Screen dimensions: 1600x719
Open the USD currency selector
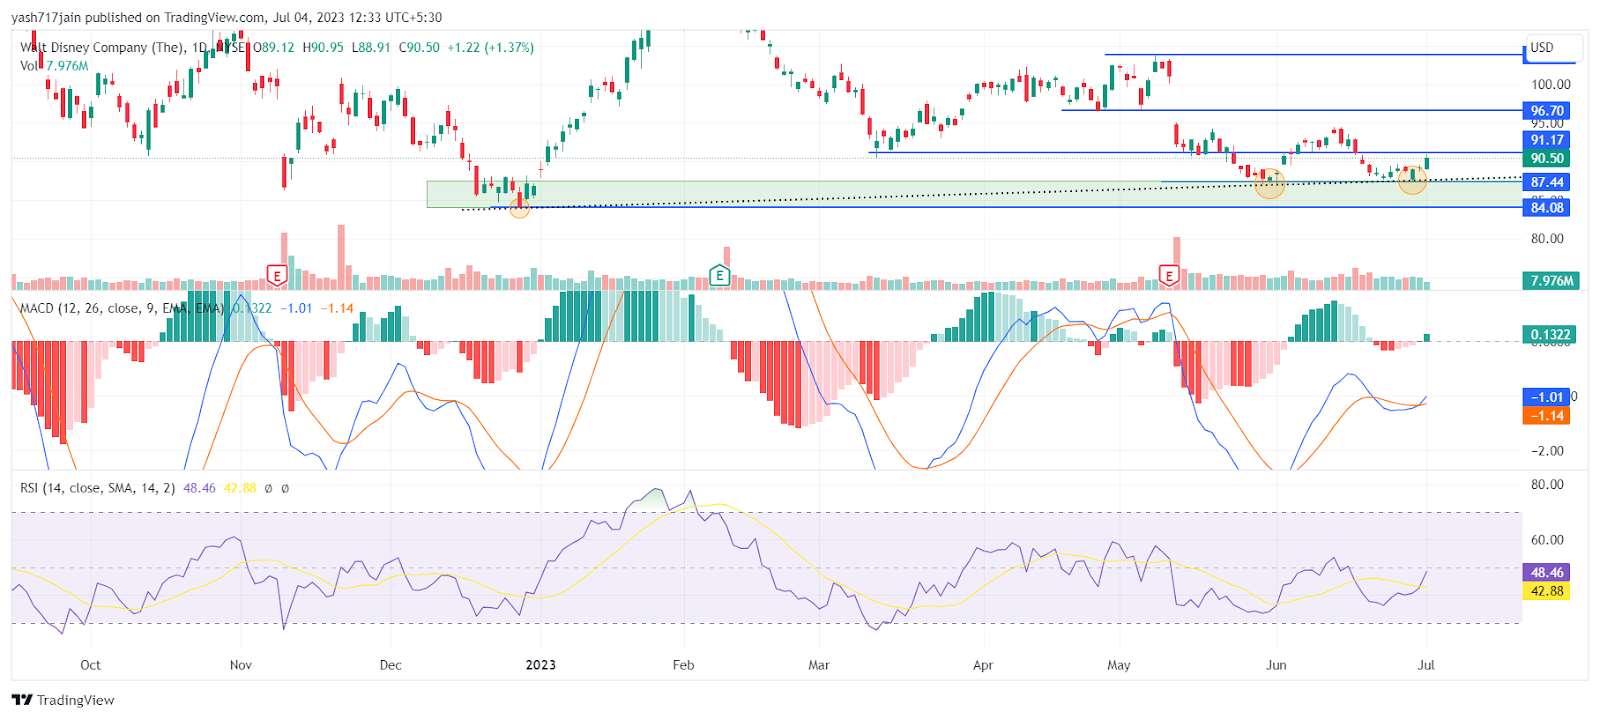point(1554,48)
